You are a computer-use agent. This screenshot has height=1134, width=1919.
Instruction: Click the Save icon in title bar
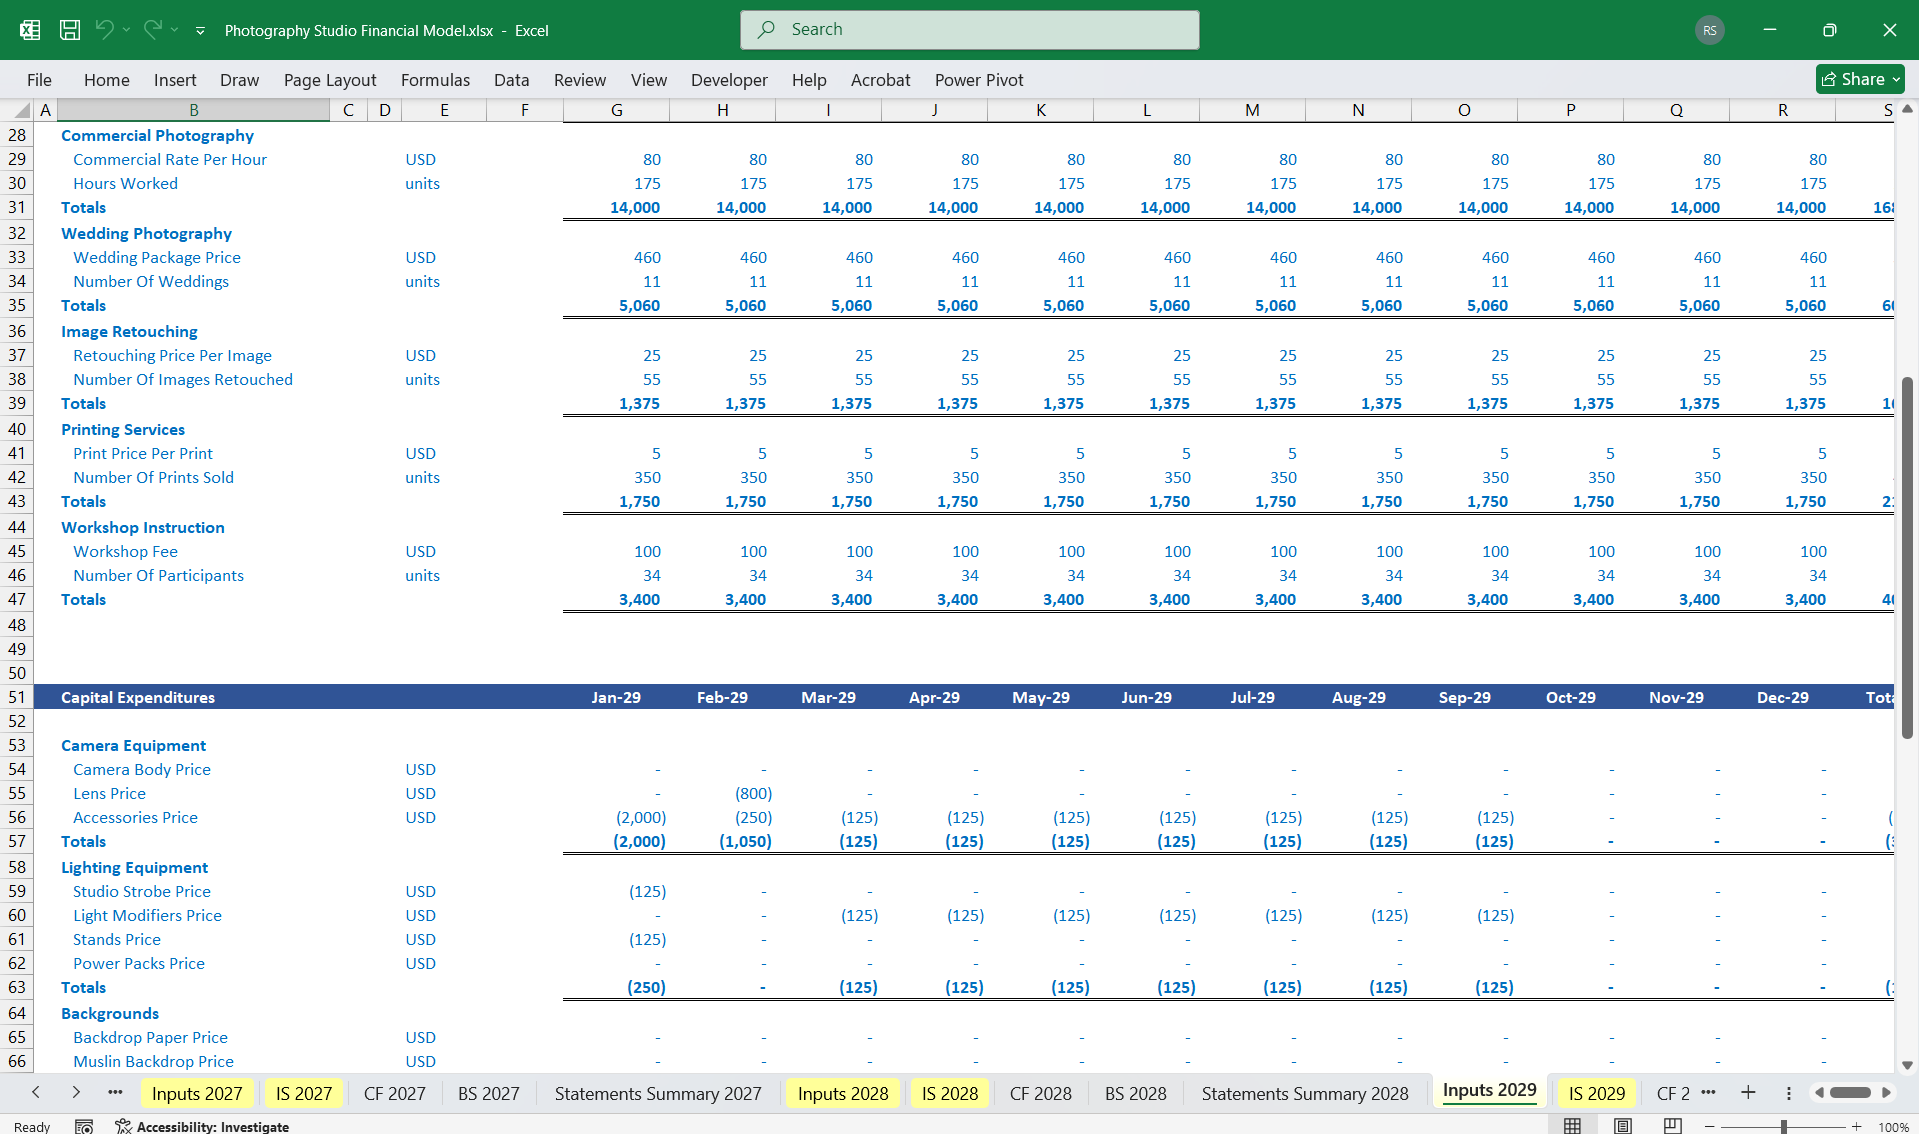click(70, 30)
